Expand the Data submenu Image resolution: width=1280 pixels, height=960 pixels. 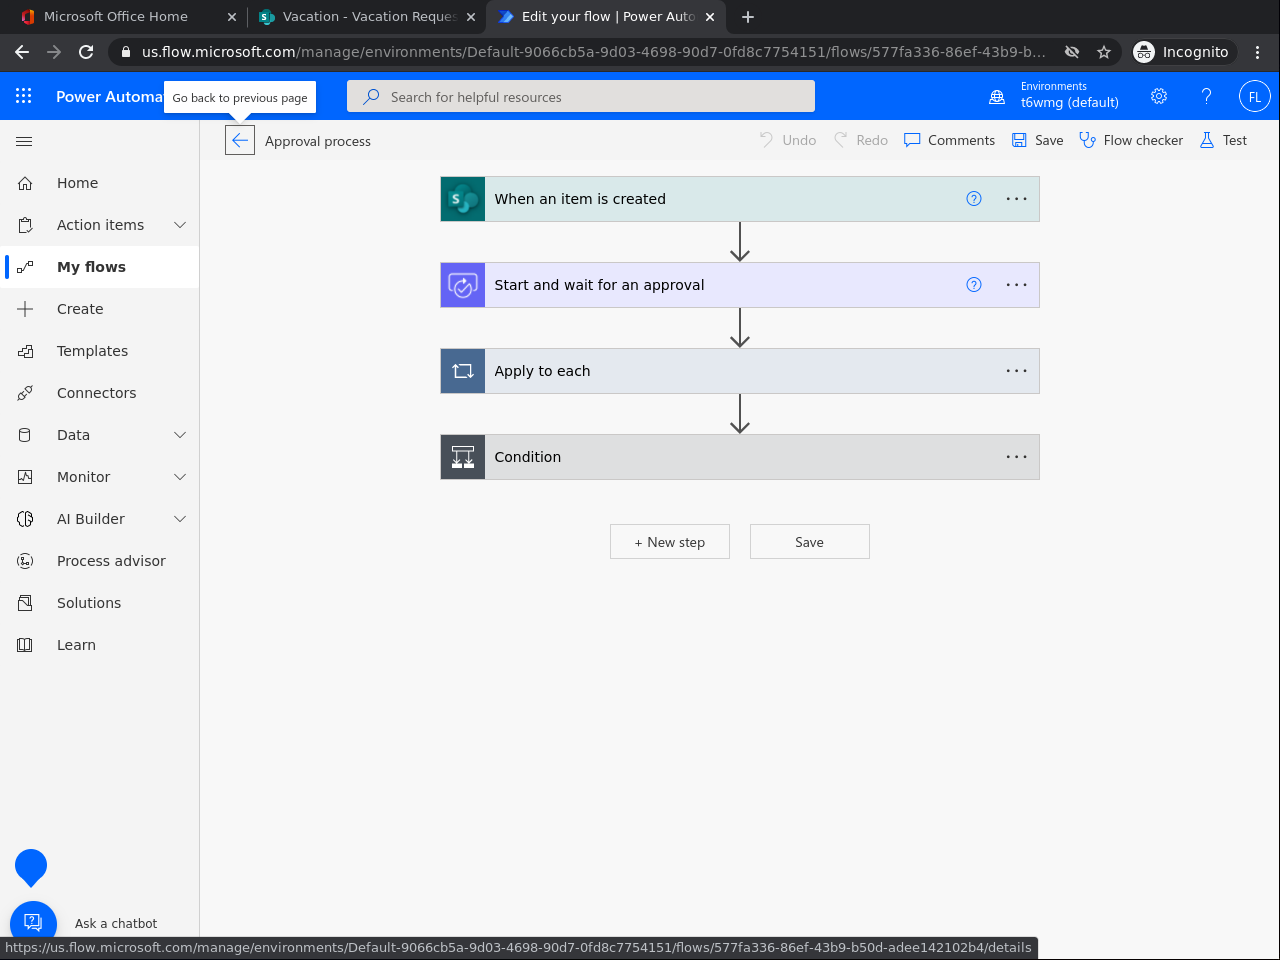coord(180,435)
